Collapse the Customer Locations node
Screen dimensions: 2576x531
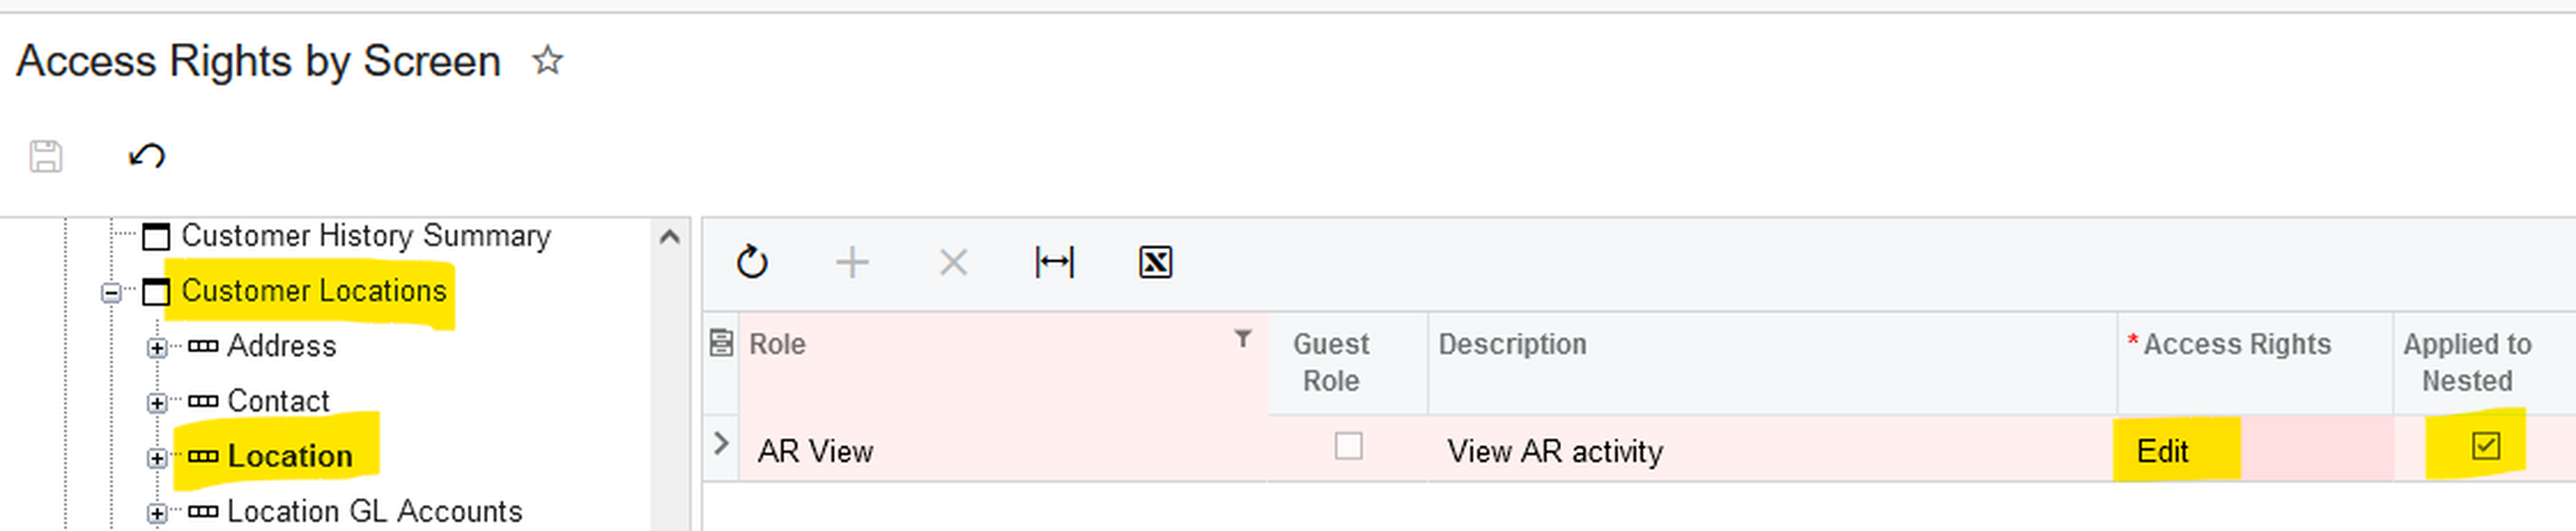(111, 293)
